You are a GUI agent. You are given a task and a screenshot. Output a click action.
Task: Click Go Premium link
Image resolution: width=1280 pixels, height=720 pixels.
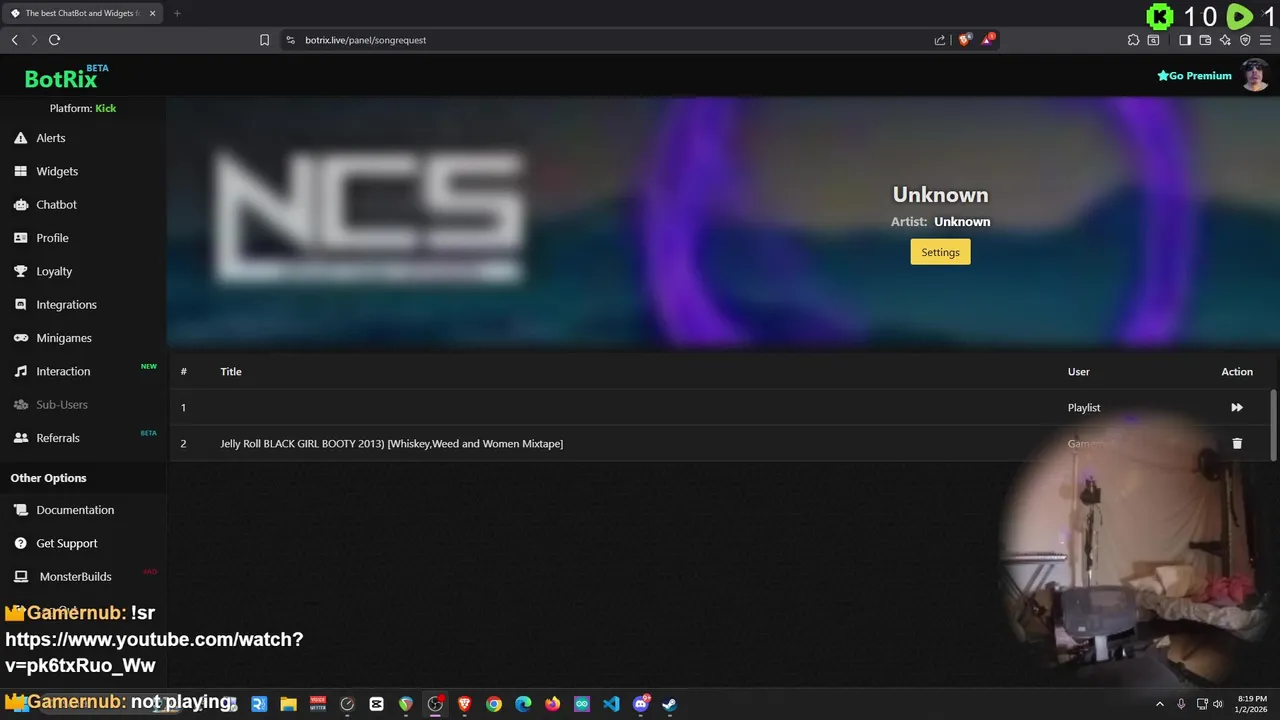tap(1194, 76)
